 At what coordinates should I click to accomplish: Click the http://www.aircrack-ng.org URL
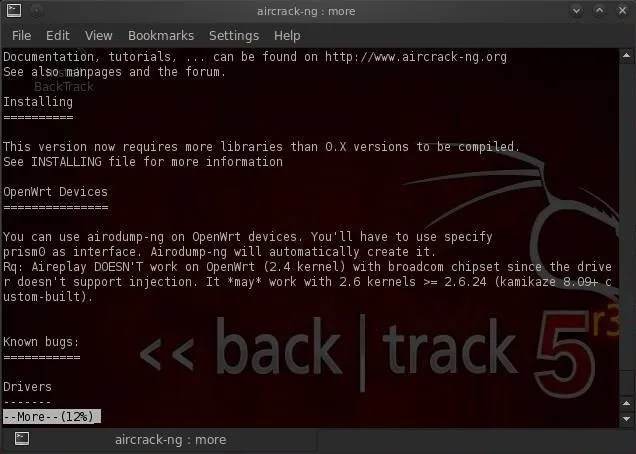[416, 57]
